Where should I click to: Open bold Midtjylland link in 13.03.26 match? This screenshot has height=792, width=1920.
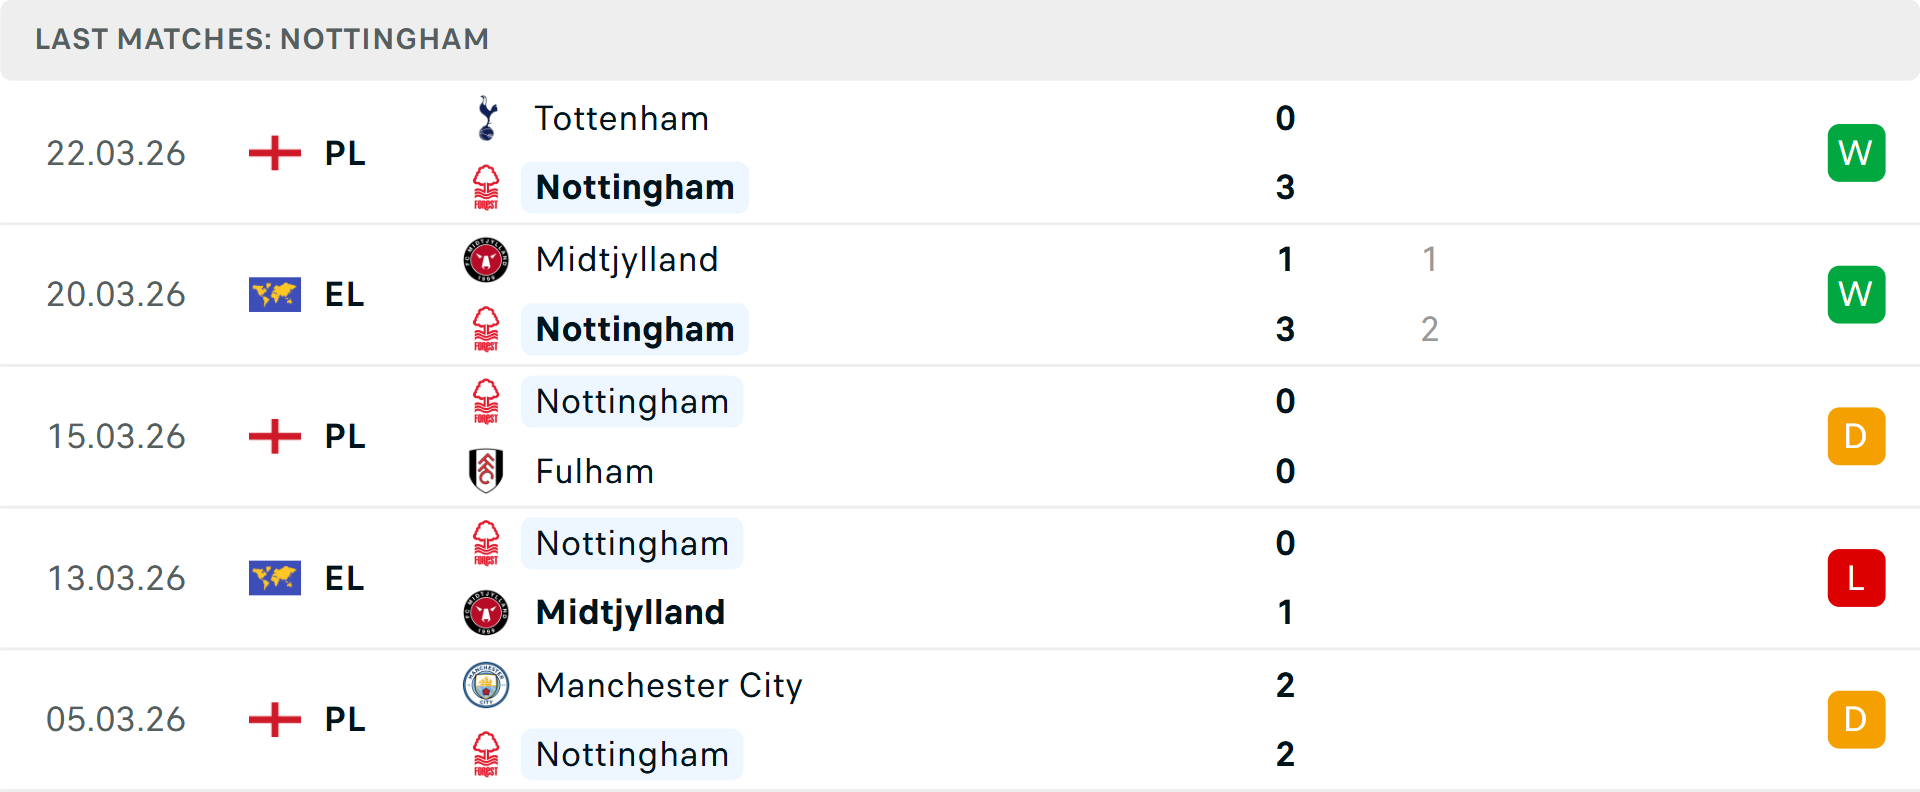(x=630, y=612)
